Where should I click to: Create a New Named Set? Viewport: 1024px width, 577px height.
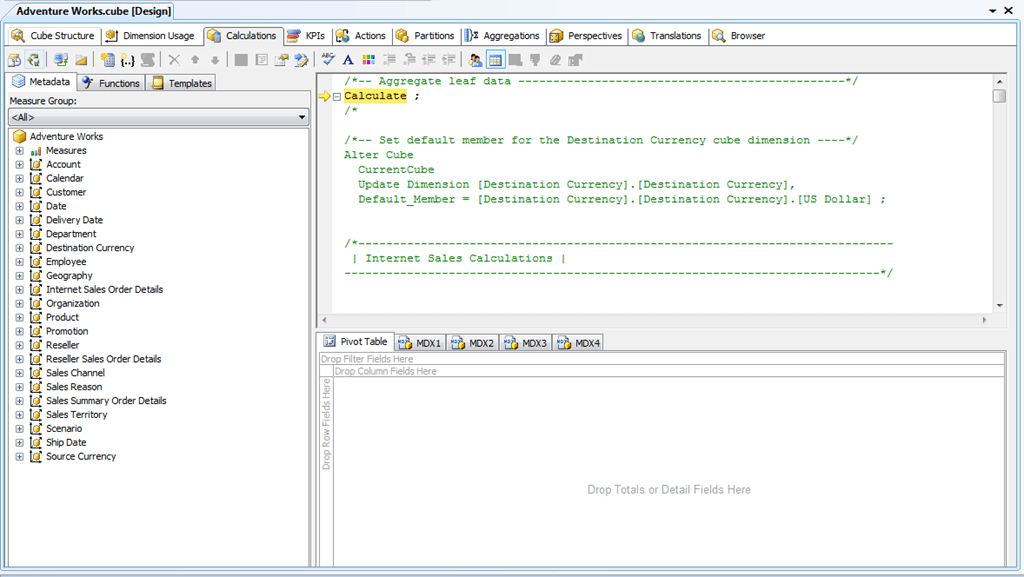click(128, 60)
